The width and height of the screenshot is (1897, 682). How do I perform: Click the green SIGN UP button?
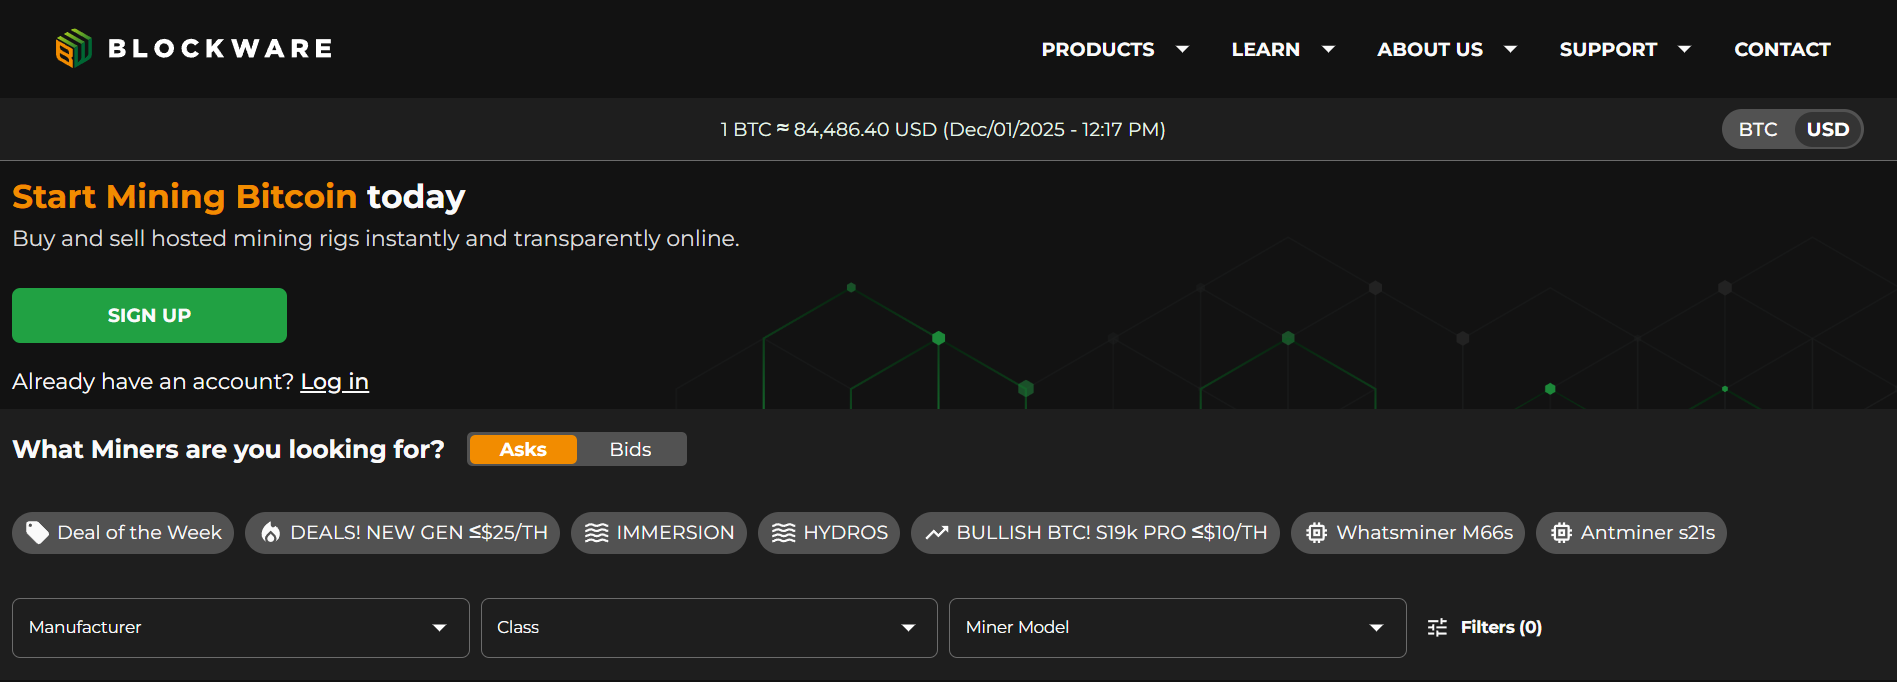pos(149,315)
